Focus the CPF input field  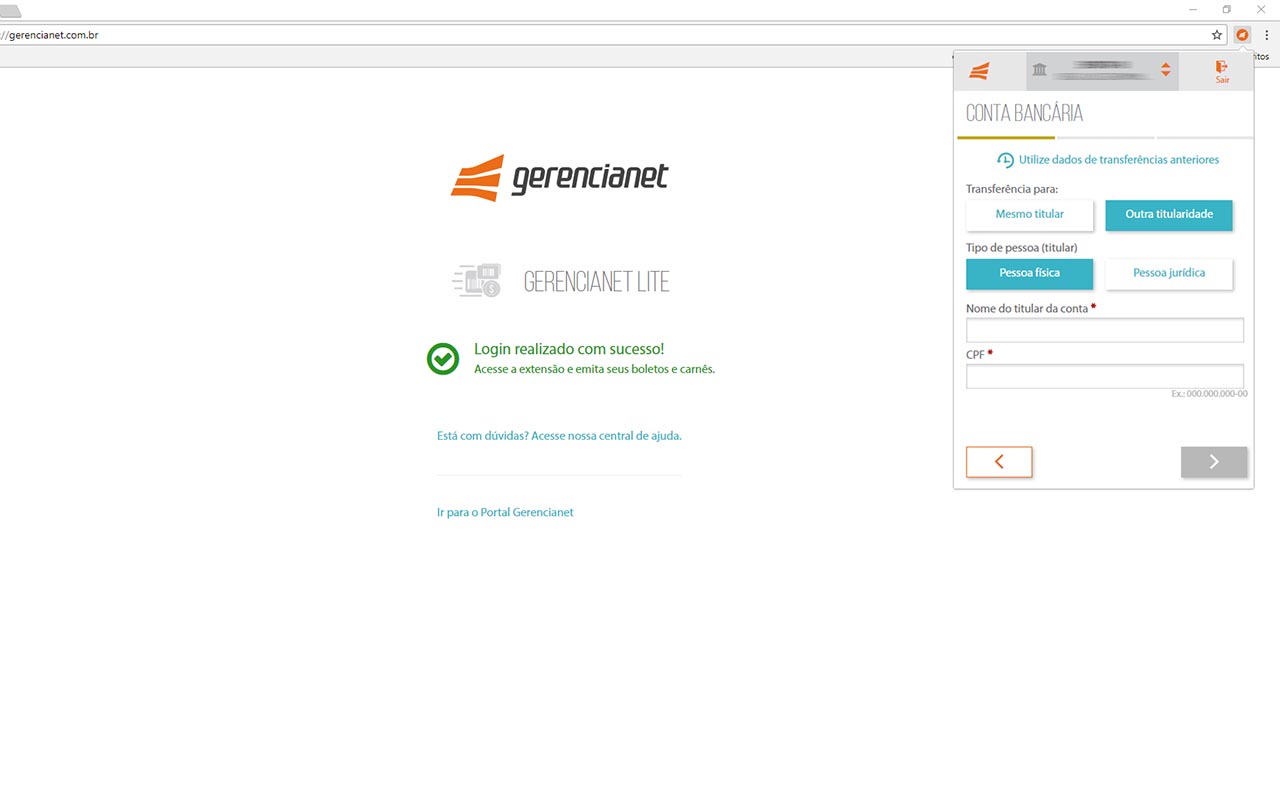(x=1105, y=376)
